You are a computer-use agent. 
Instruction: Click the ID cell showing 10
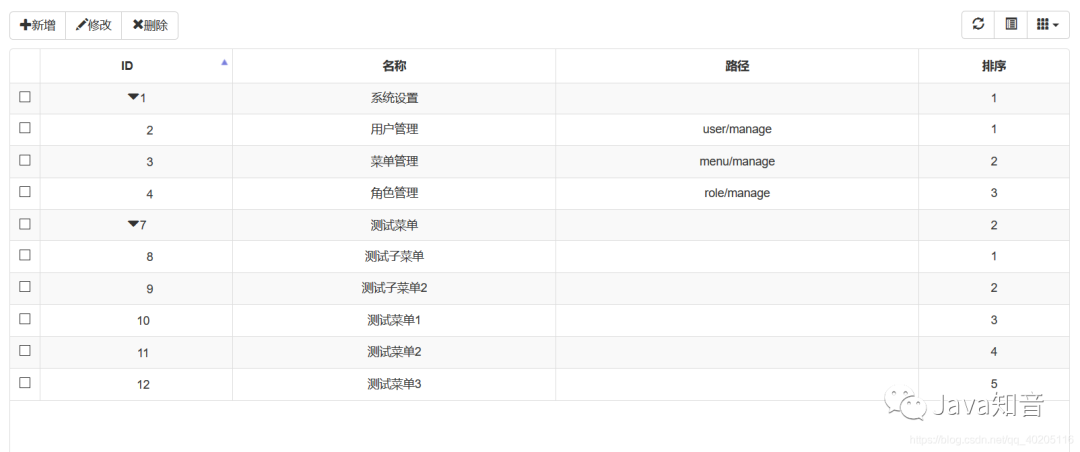coord(136,320)
